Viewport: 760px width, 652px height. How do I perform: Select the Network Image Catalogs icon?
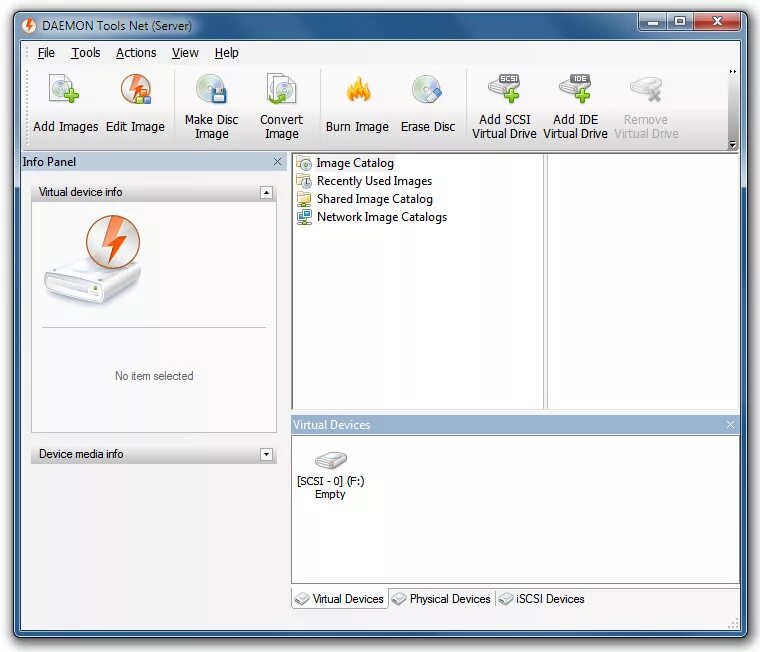click(x=304, y=217)
